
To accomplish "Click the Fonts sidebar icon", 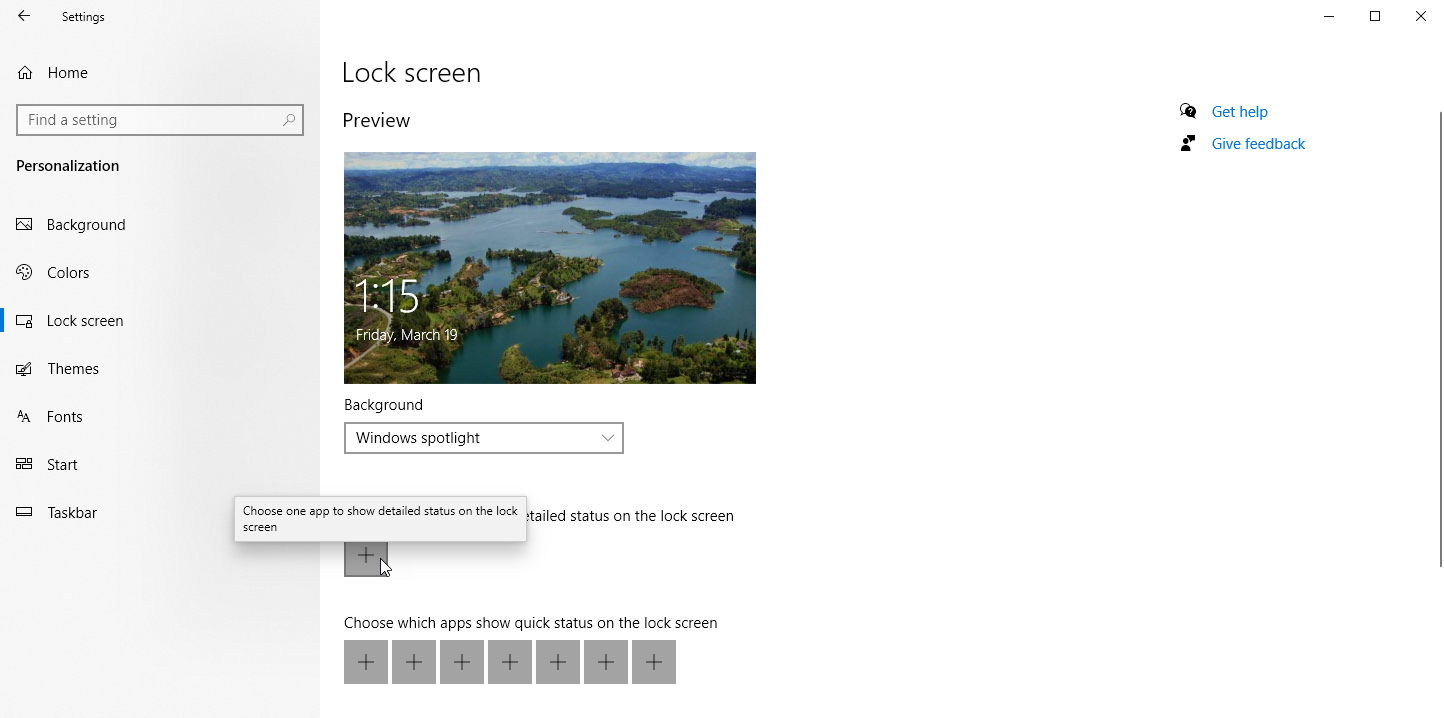I will click(x=25, y=417).
